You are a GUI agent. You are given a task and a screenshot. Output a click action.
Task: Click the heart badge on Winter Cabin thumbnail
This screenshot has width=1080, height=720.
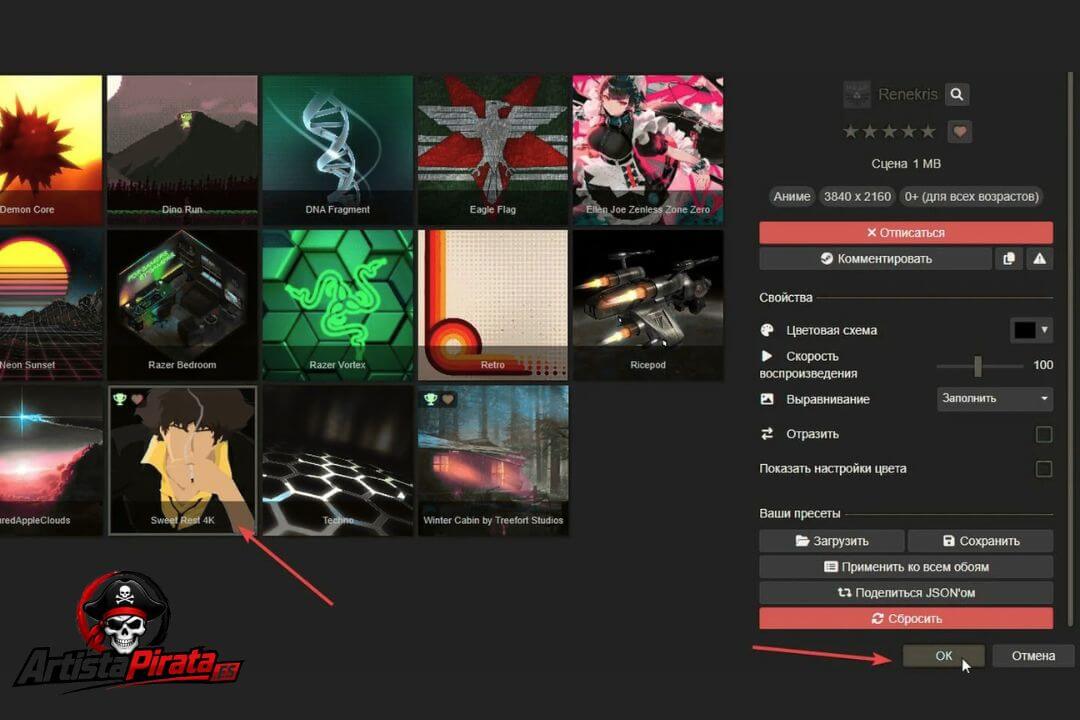pos(448,399)
